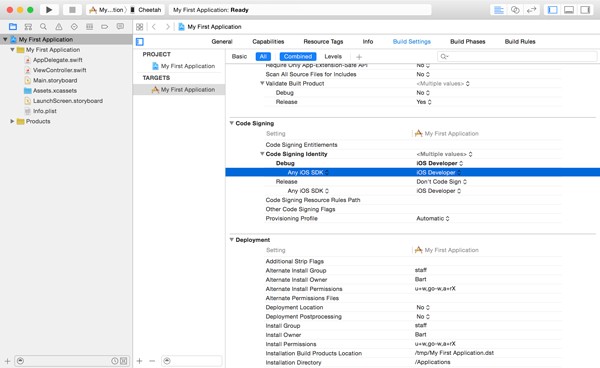Show Basic build settings
This screenshot has width=600, height=368.
[239, 56]
